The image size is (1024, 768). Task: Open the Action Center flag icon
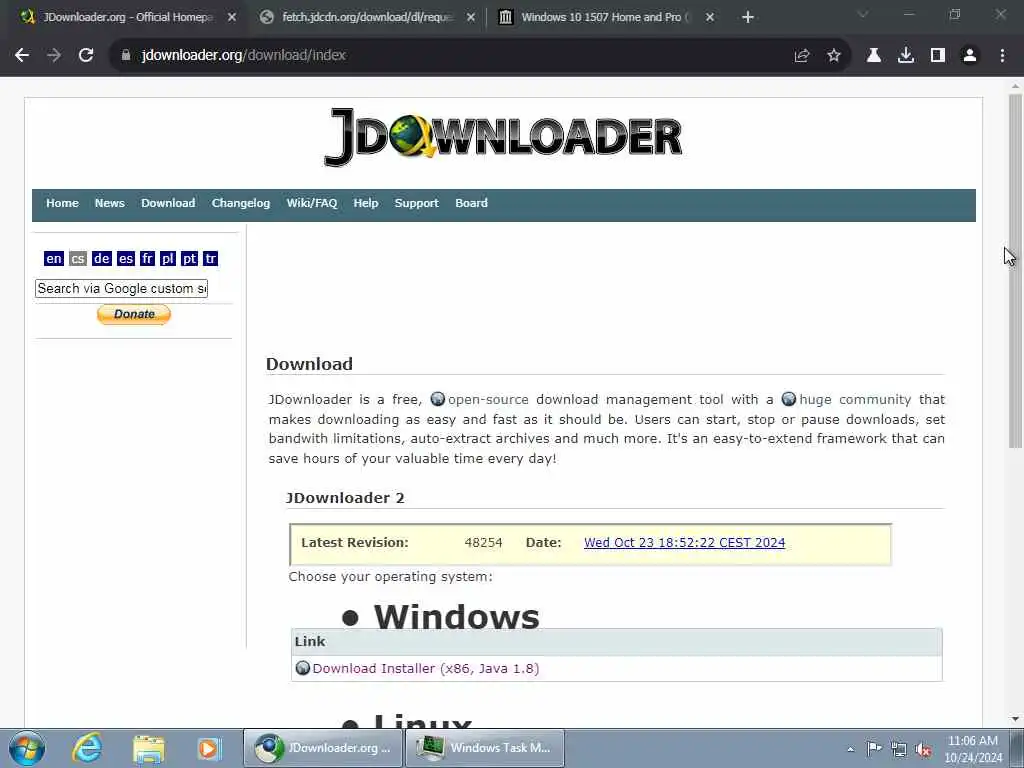point(874,749)
